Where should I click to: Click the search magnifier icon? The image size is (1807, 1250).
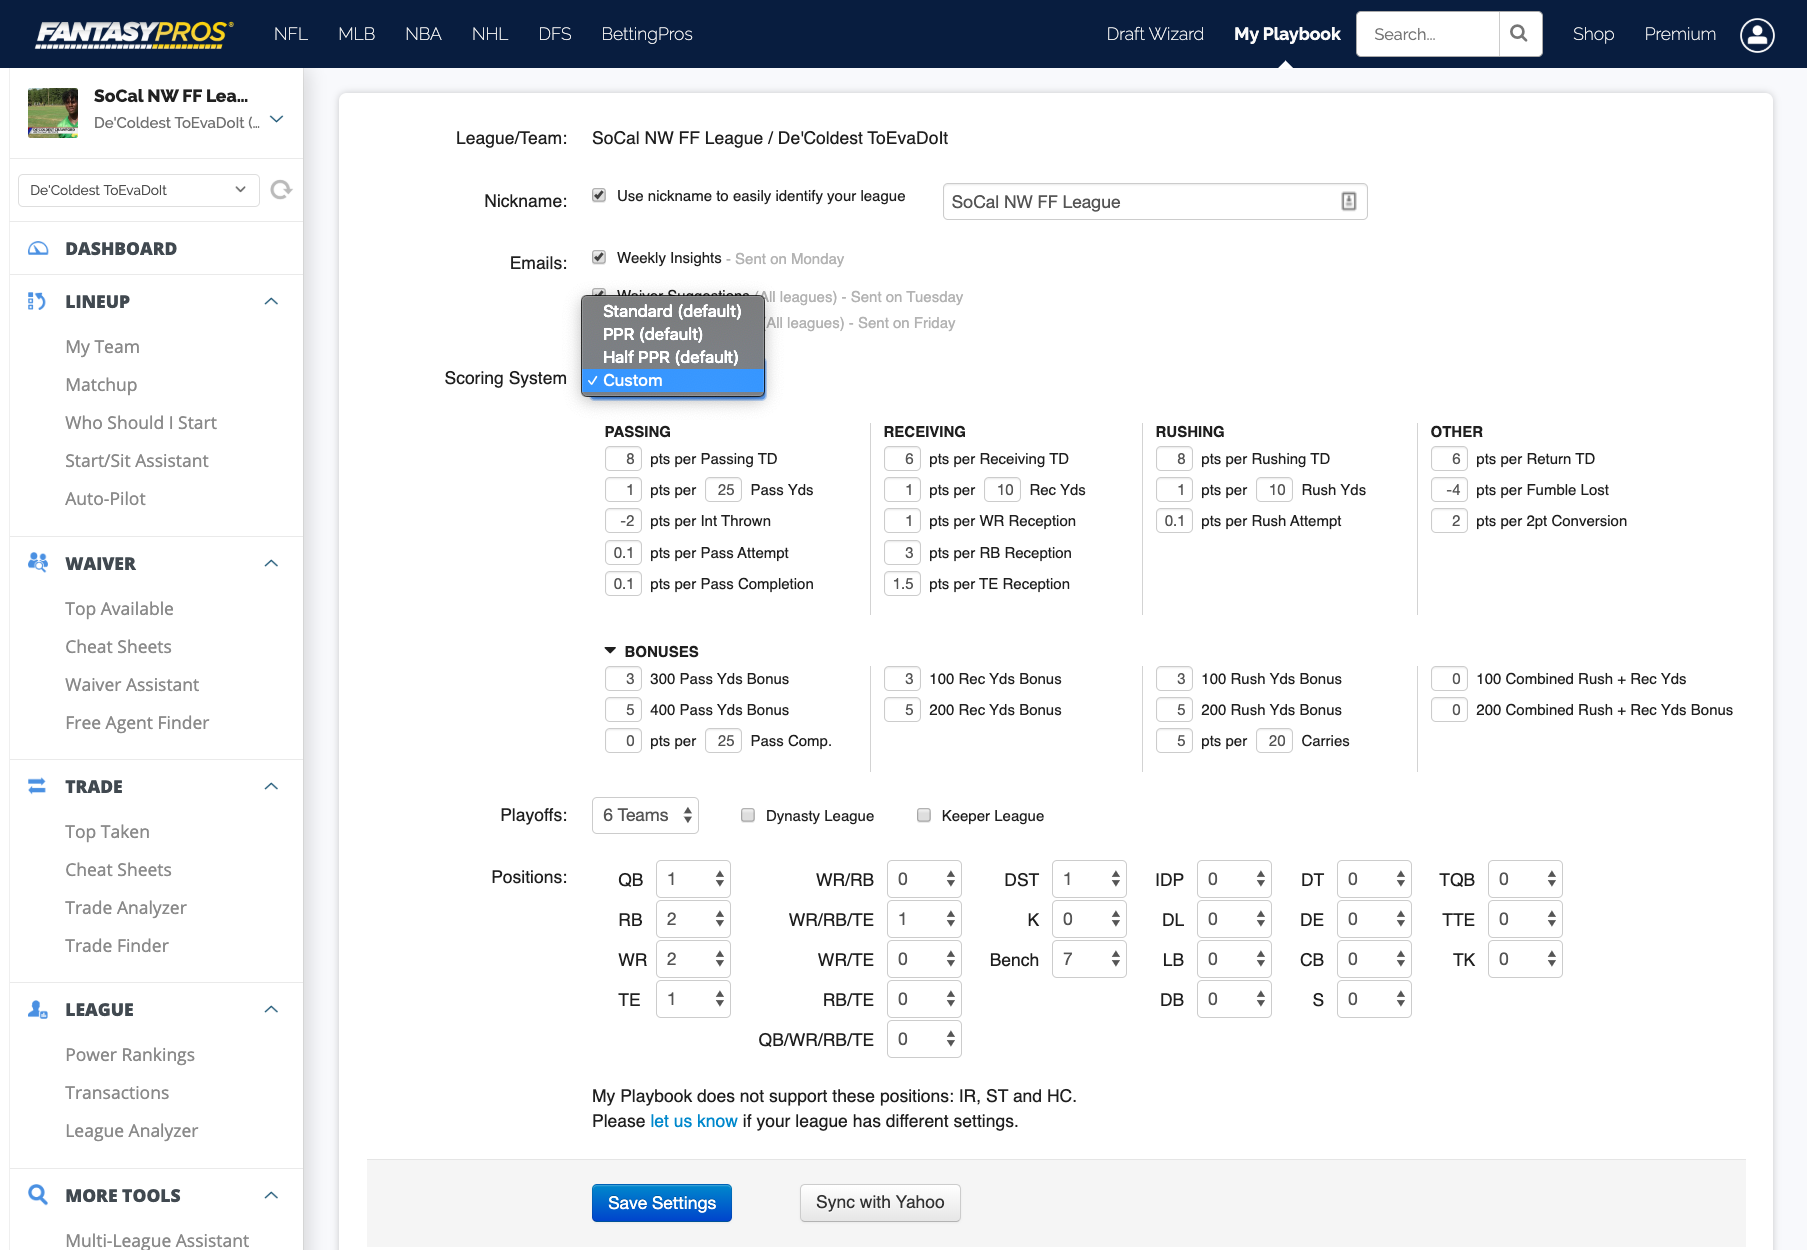click(x=1519, y=34)
